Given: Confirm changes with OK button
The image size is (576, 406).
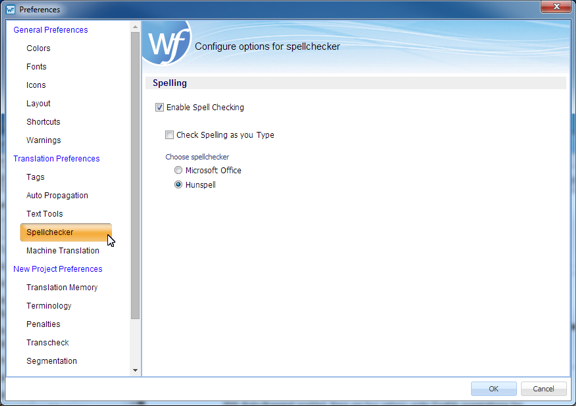Looking at the screenshot, I should point(494,389).
